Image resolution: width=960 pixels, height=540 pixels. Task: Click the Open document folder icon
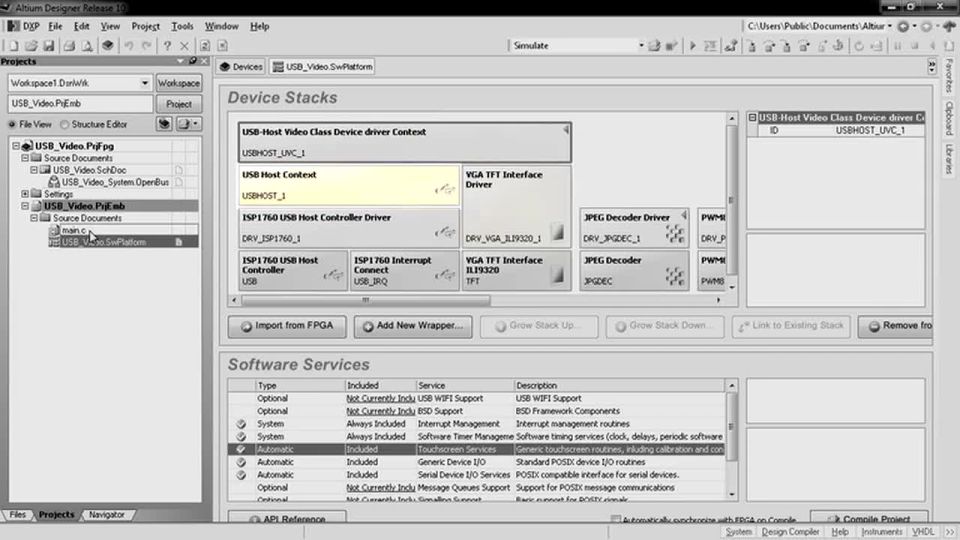click(x=31, y=46)
